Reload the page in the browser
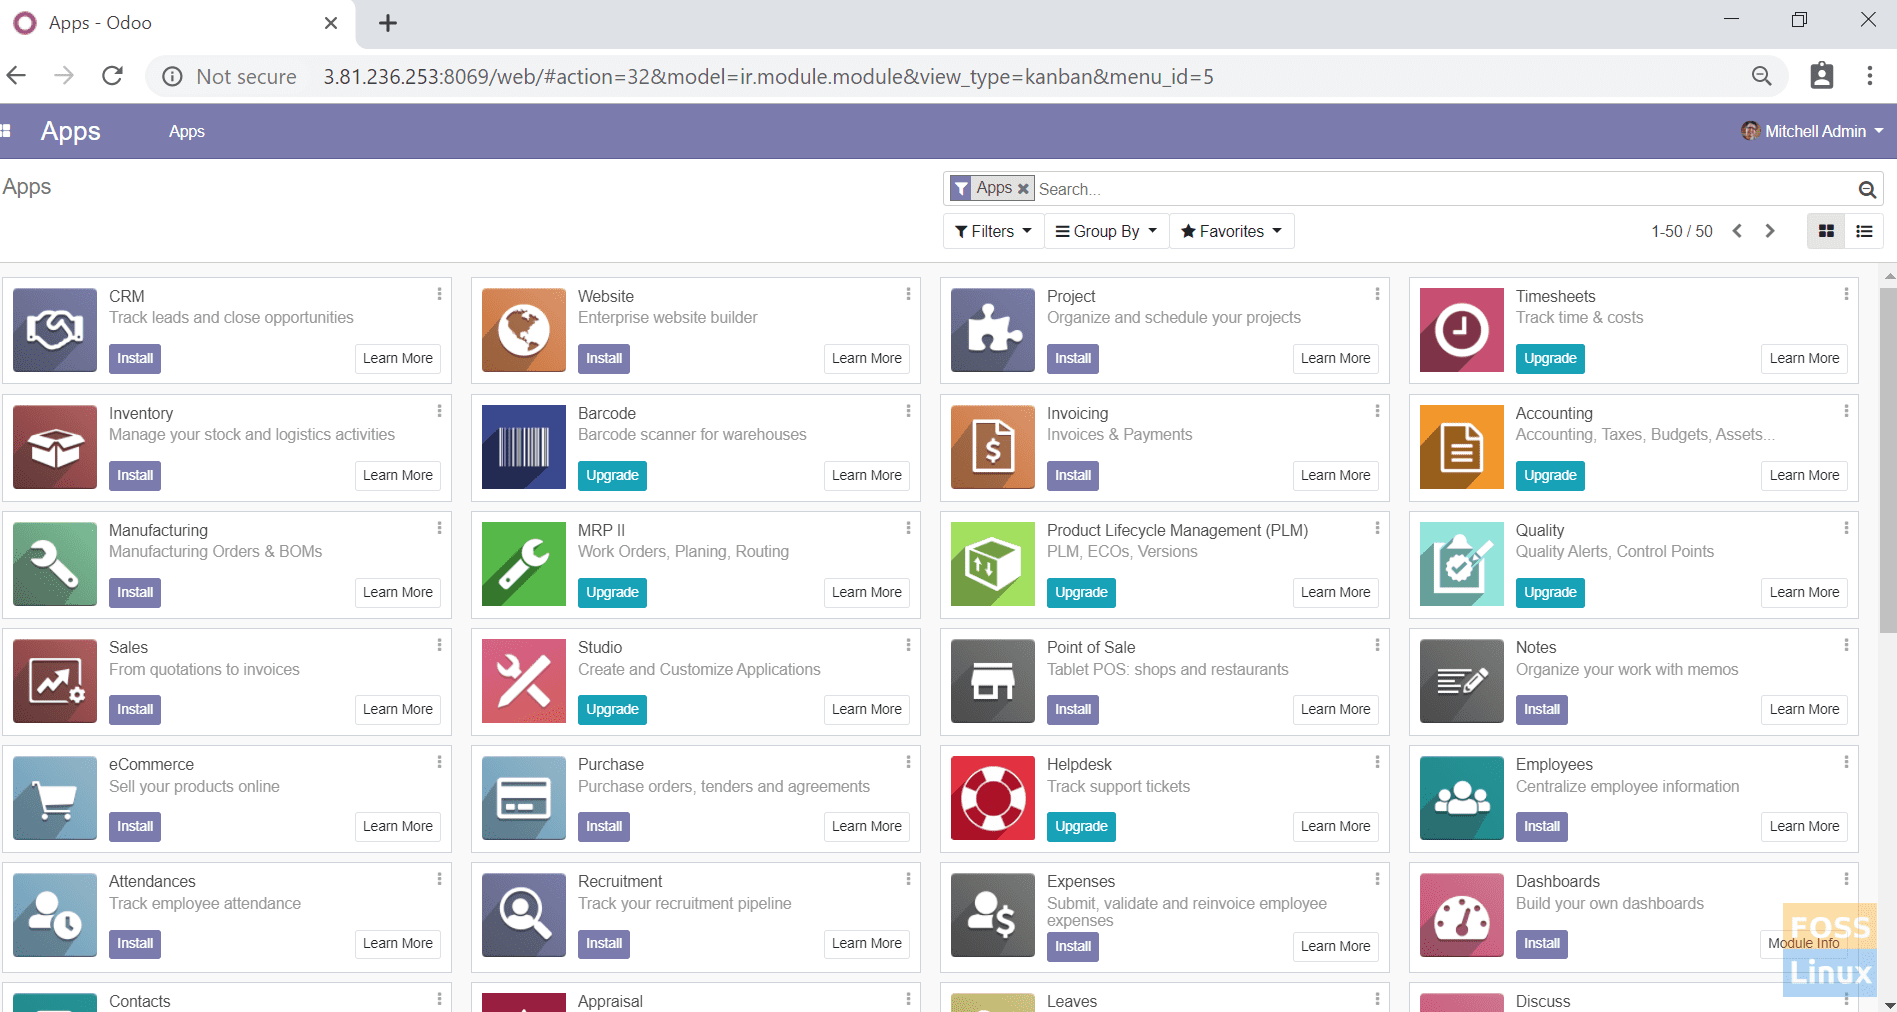Image resolution: width=1897 pixels, height=1012 pixels. click(x=112, y=76)
